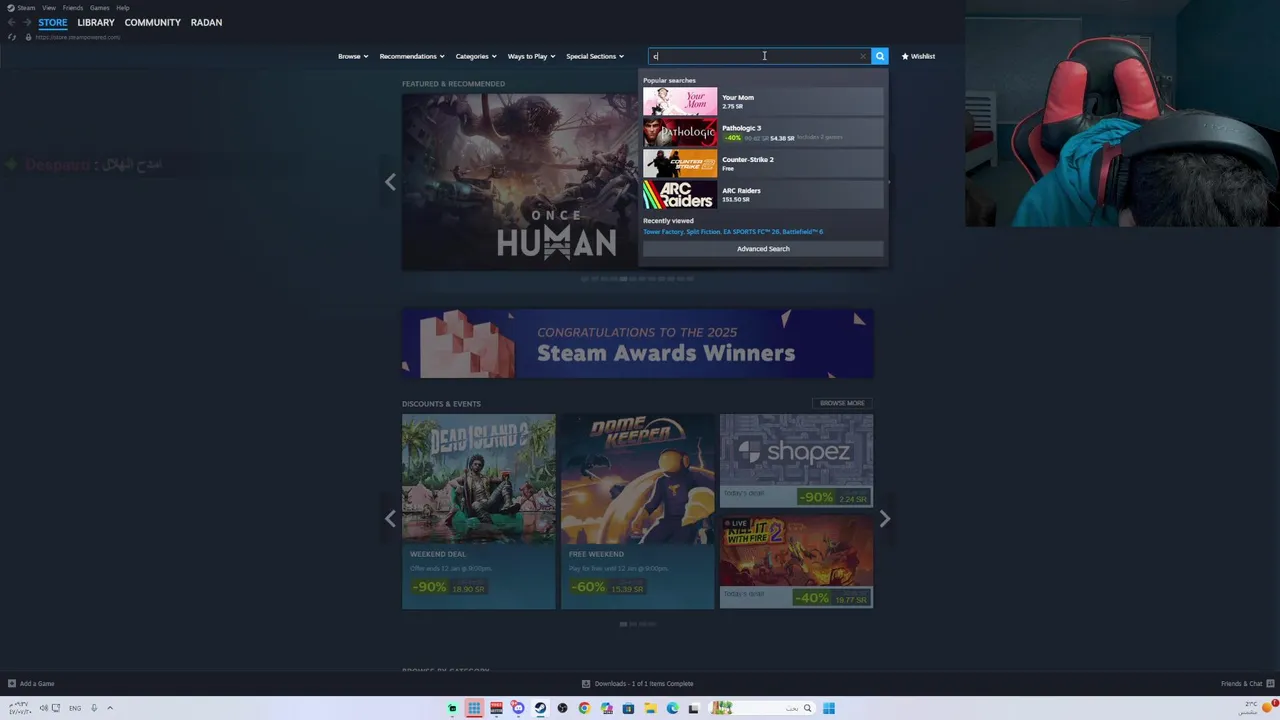Image resolution: width=1280 pixels, height=720 pixels.
Task: Open the Categories dropdown
Action: click(x=476, y=56)
